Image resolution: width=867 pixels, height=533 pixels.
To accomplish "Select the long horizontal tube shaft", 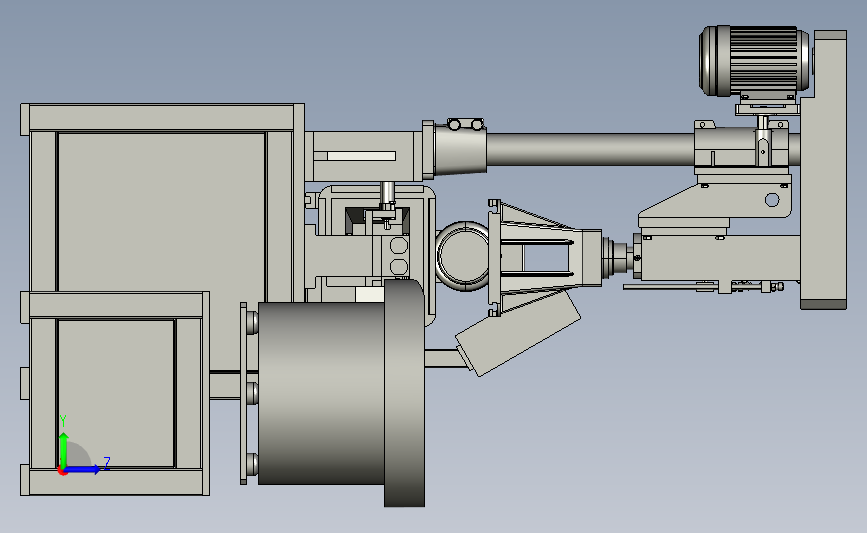I will [x=590, y=149].
